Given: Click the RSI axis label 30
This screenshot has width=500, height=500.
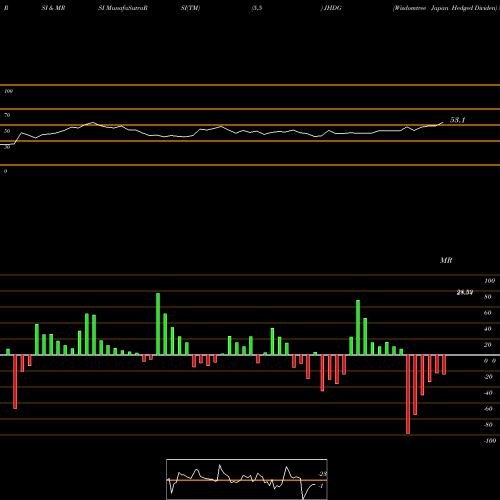Looking at the screenshot, I should [x=7, y=147].
